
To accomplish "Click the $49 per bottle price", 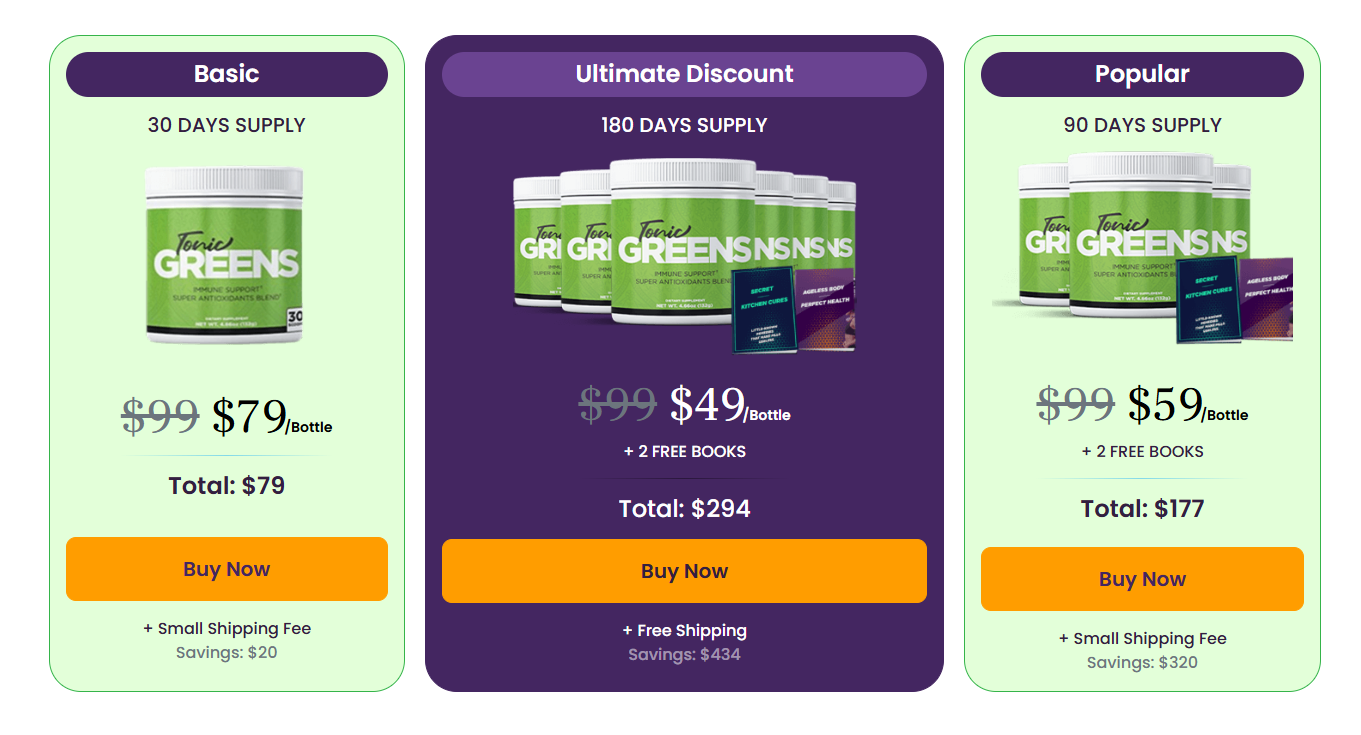I will click(708, 405).
